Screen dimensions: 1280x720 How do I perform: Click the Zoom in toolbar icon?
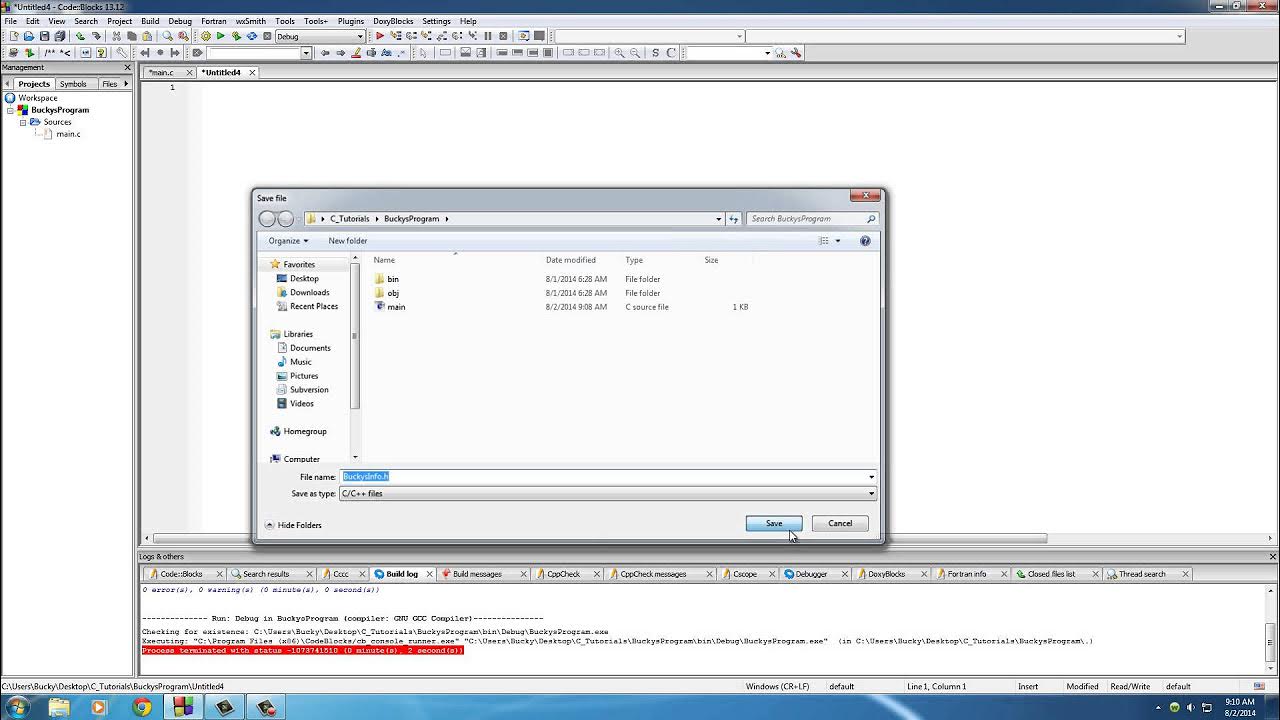tap(619, 53)
